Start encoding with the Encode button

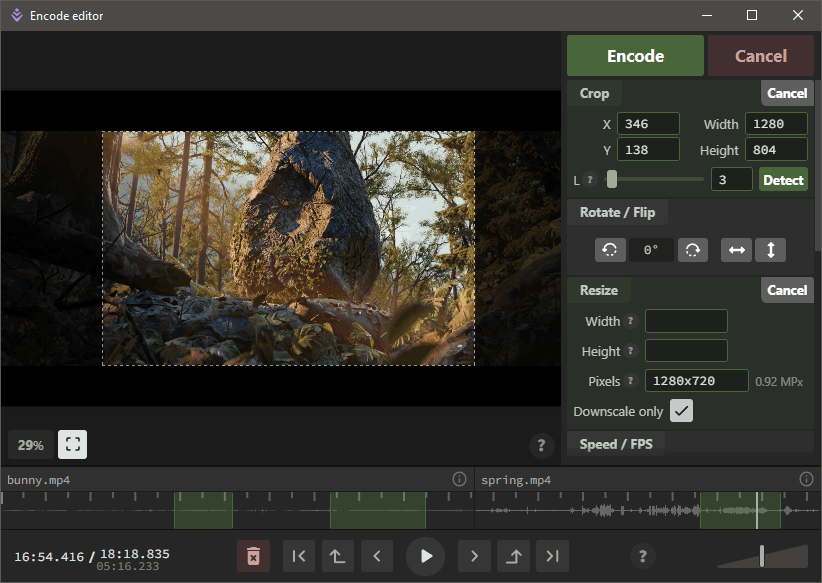(635, 55)
